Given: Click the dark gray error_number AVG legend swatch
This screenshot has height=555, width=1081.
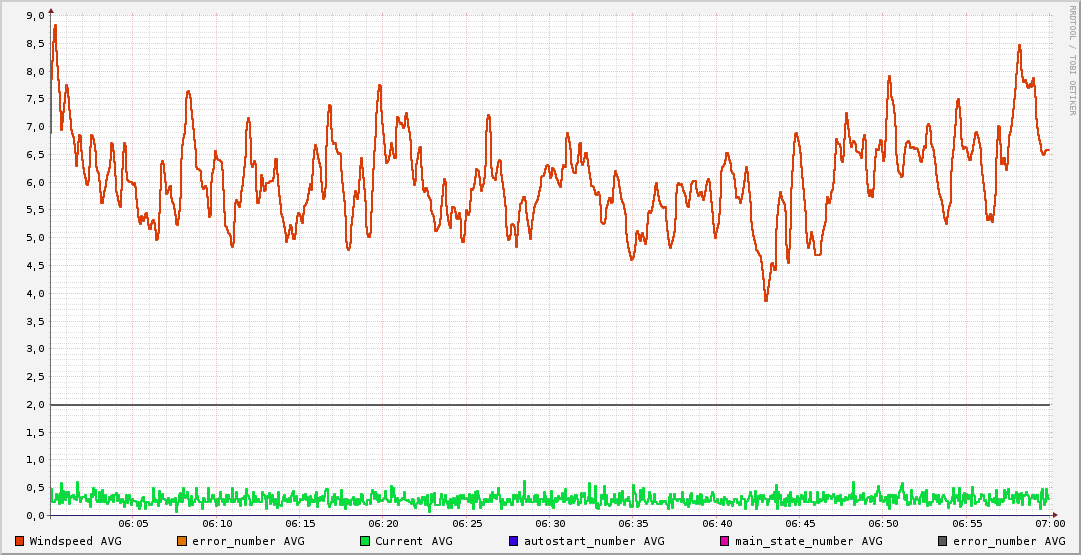Looking at the screenshot, I should point(943,541).
